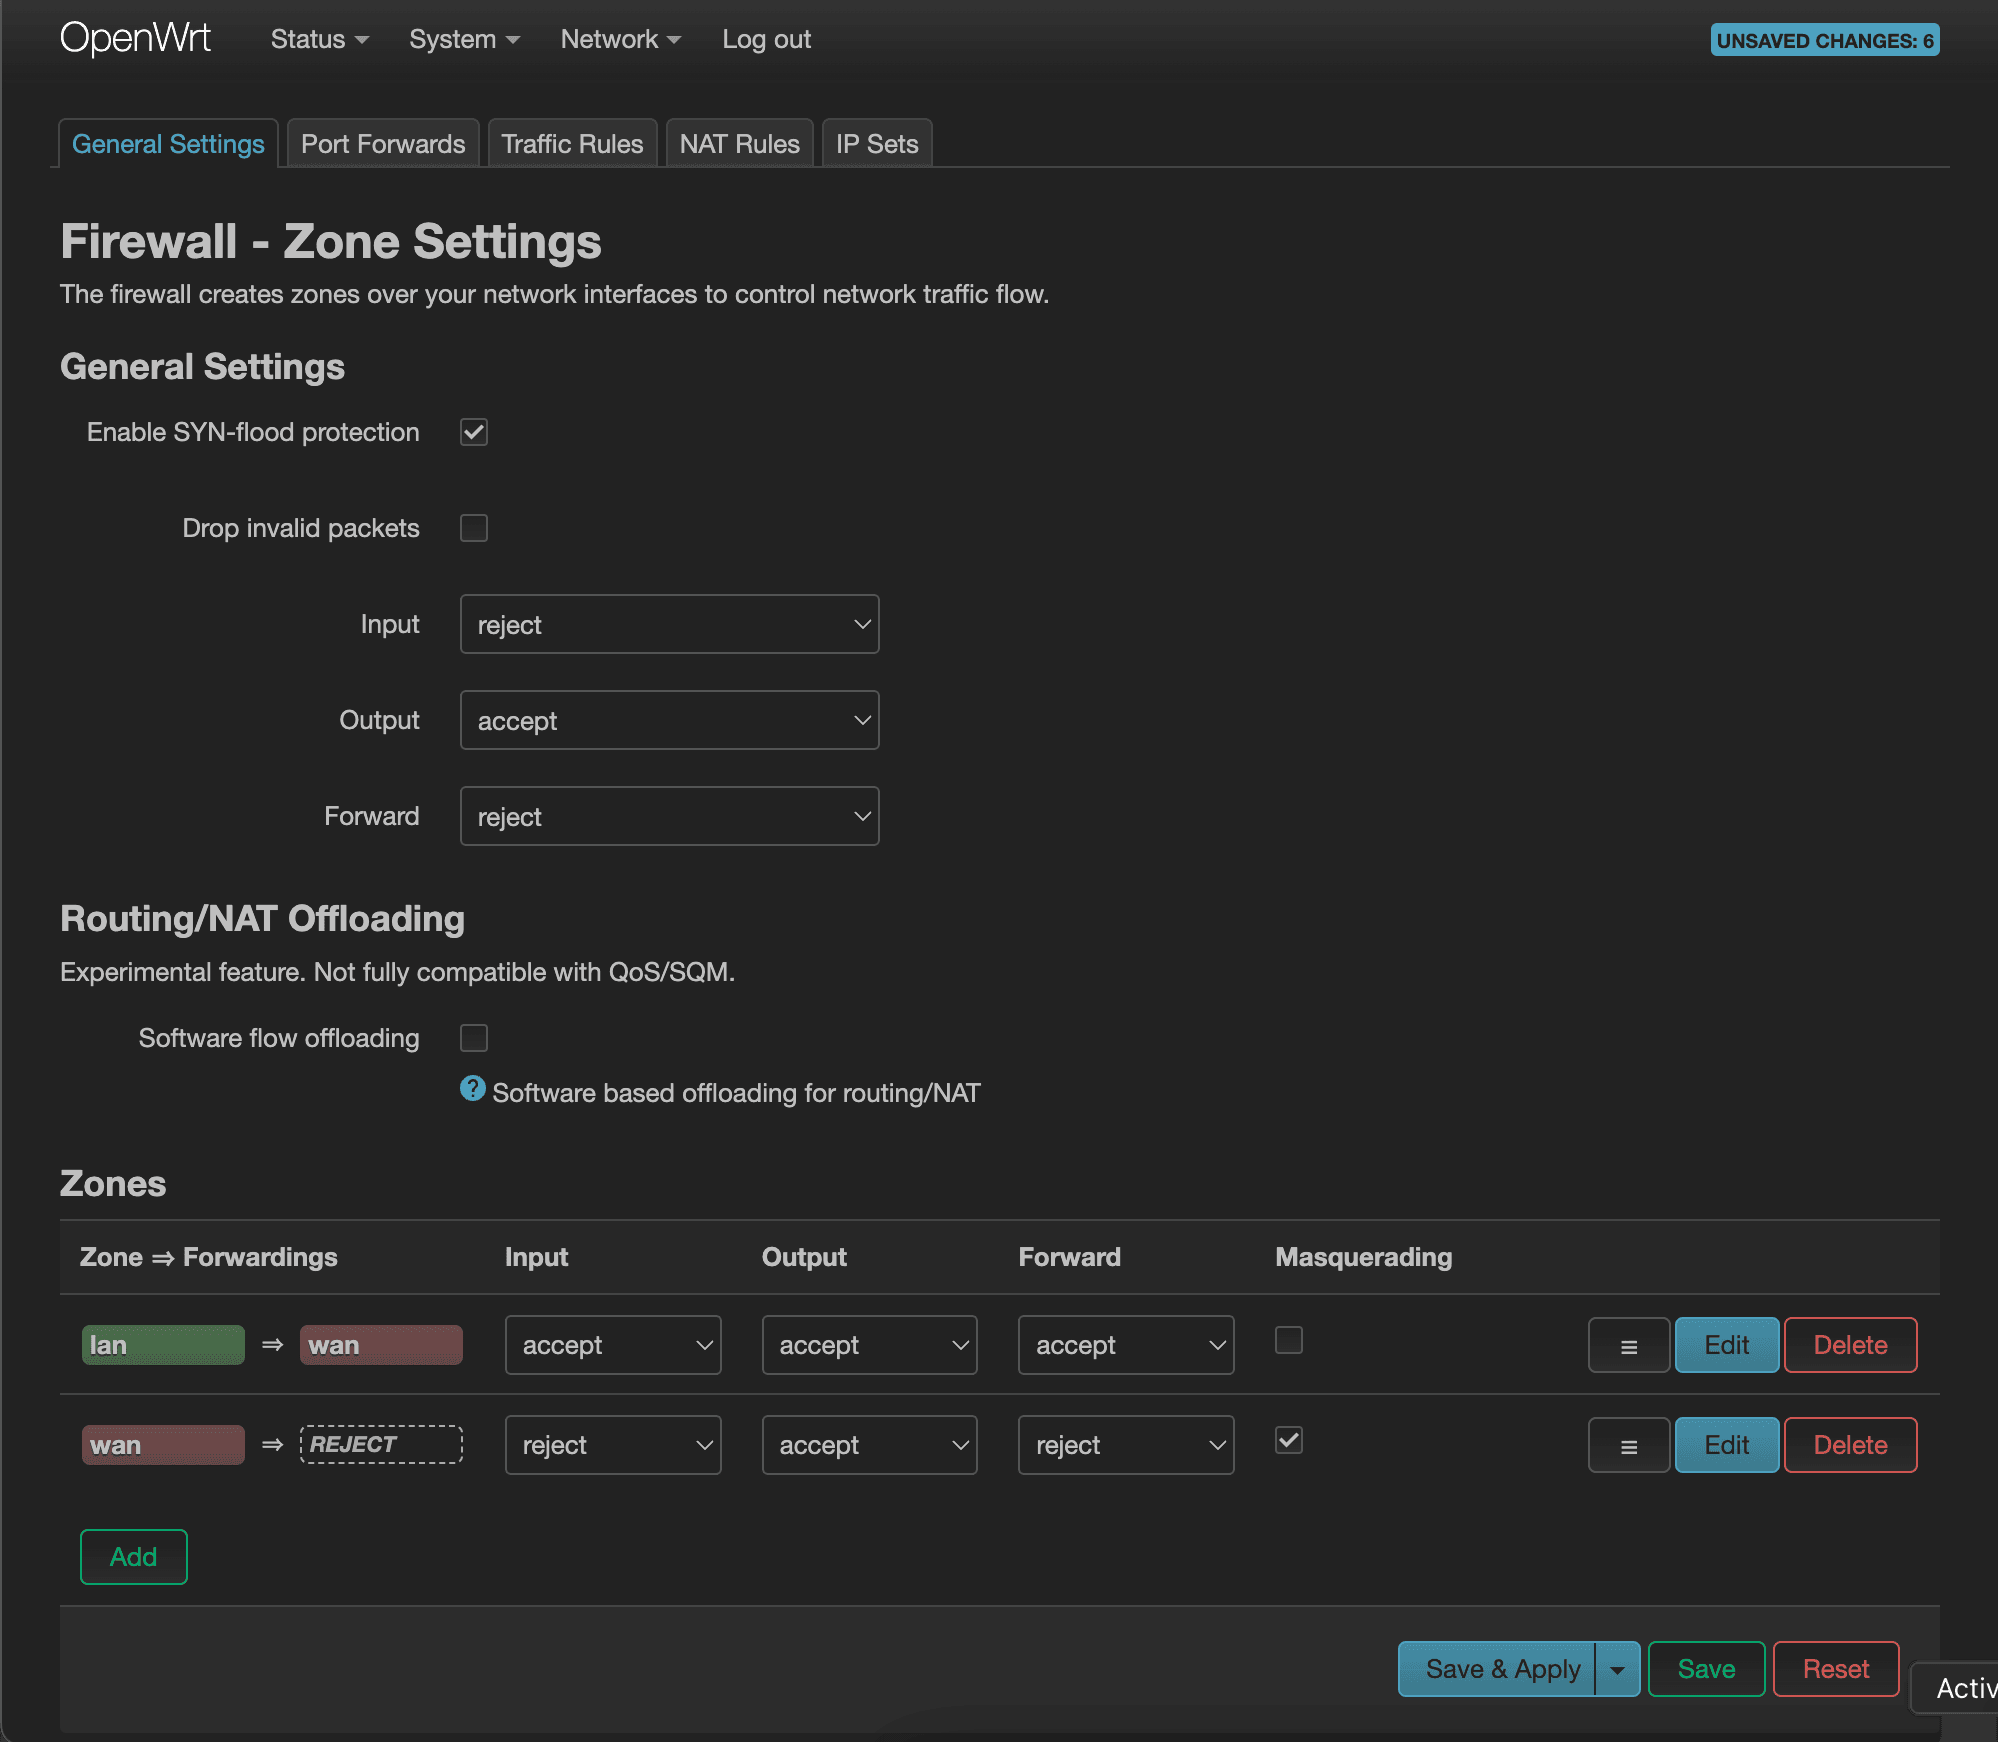
Task: Expand the Save & Apply dropdown arrow
Action: (1617, 1669)
